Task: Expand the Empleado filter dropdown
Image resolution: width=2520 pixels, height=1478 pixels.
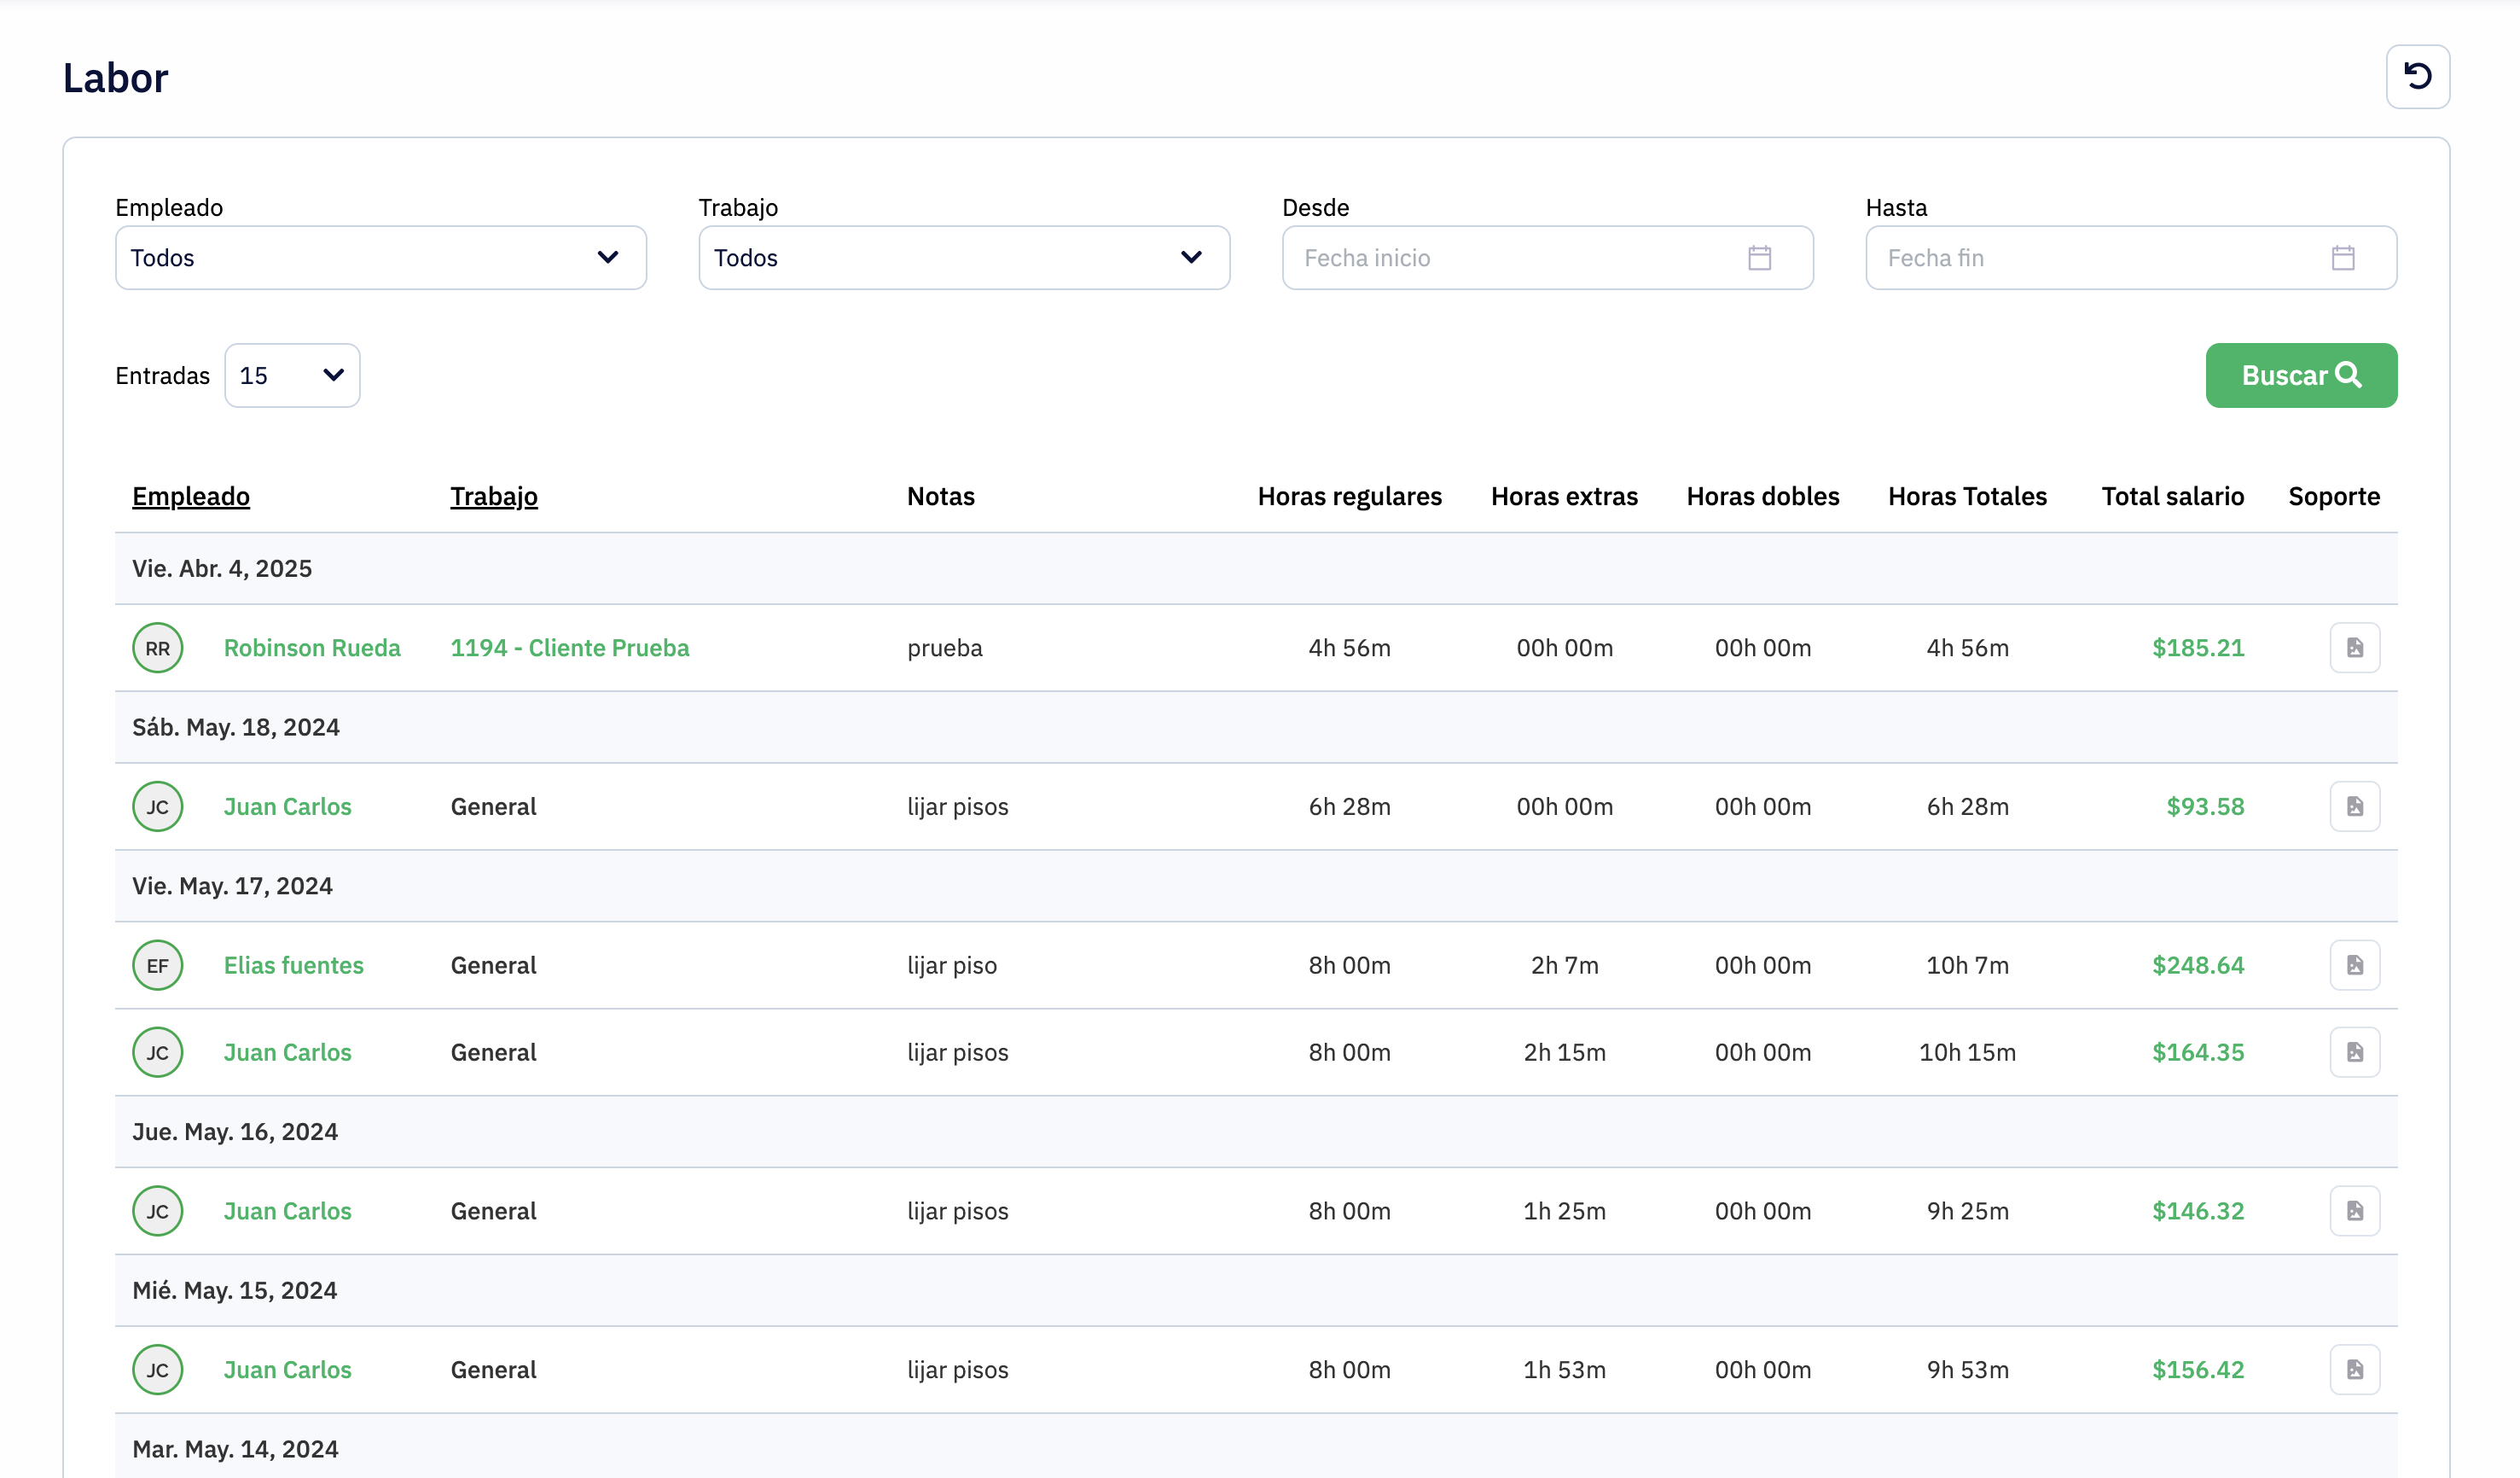Action: (x=381, y=258)
